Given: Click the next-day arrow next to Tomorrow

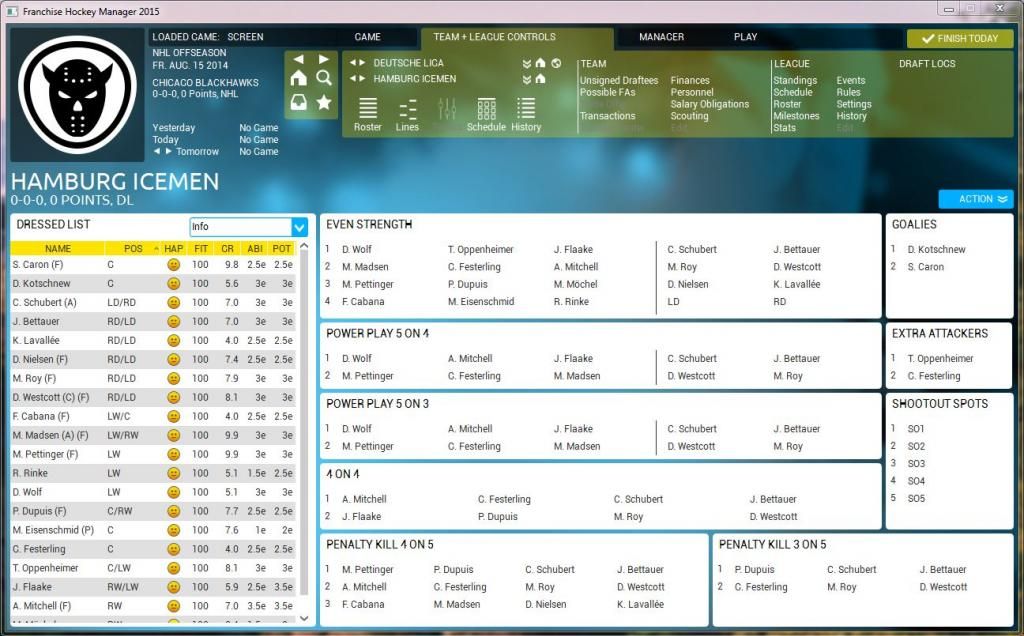Looking at the screenshot, I should pos(168,151).
